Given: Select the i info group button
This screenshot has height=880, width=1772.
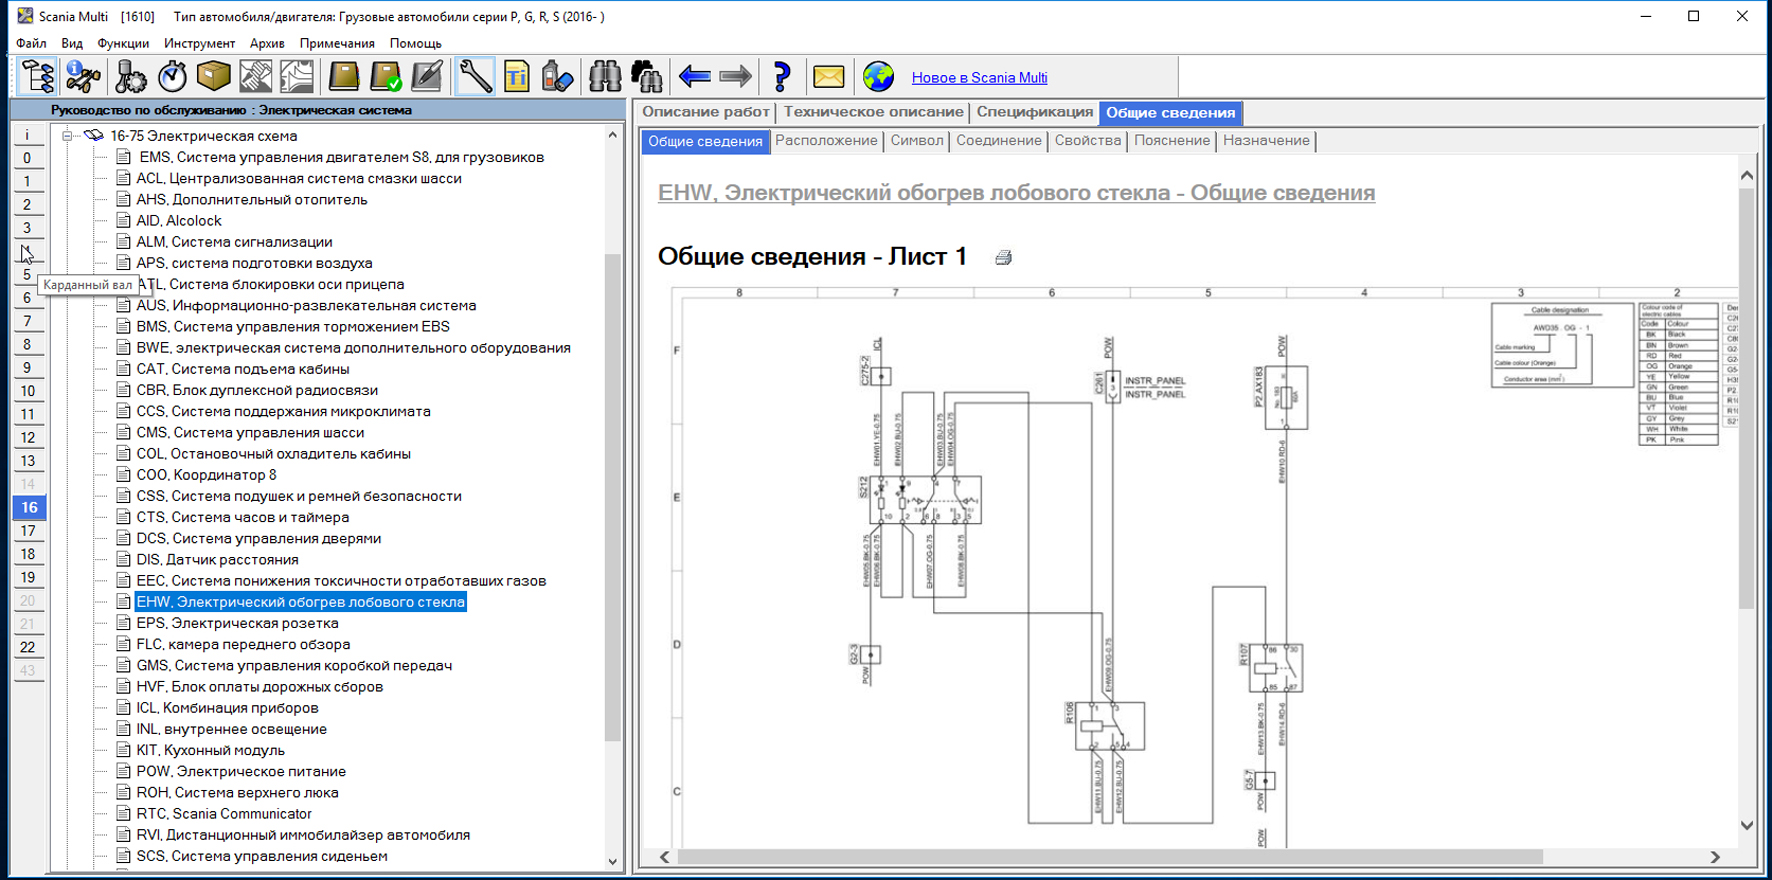Looking at the screenshot, I should [x=28, y=135].
